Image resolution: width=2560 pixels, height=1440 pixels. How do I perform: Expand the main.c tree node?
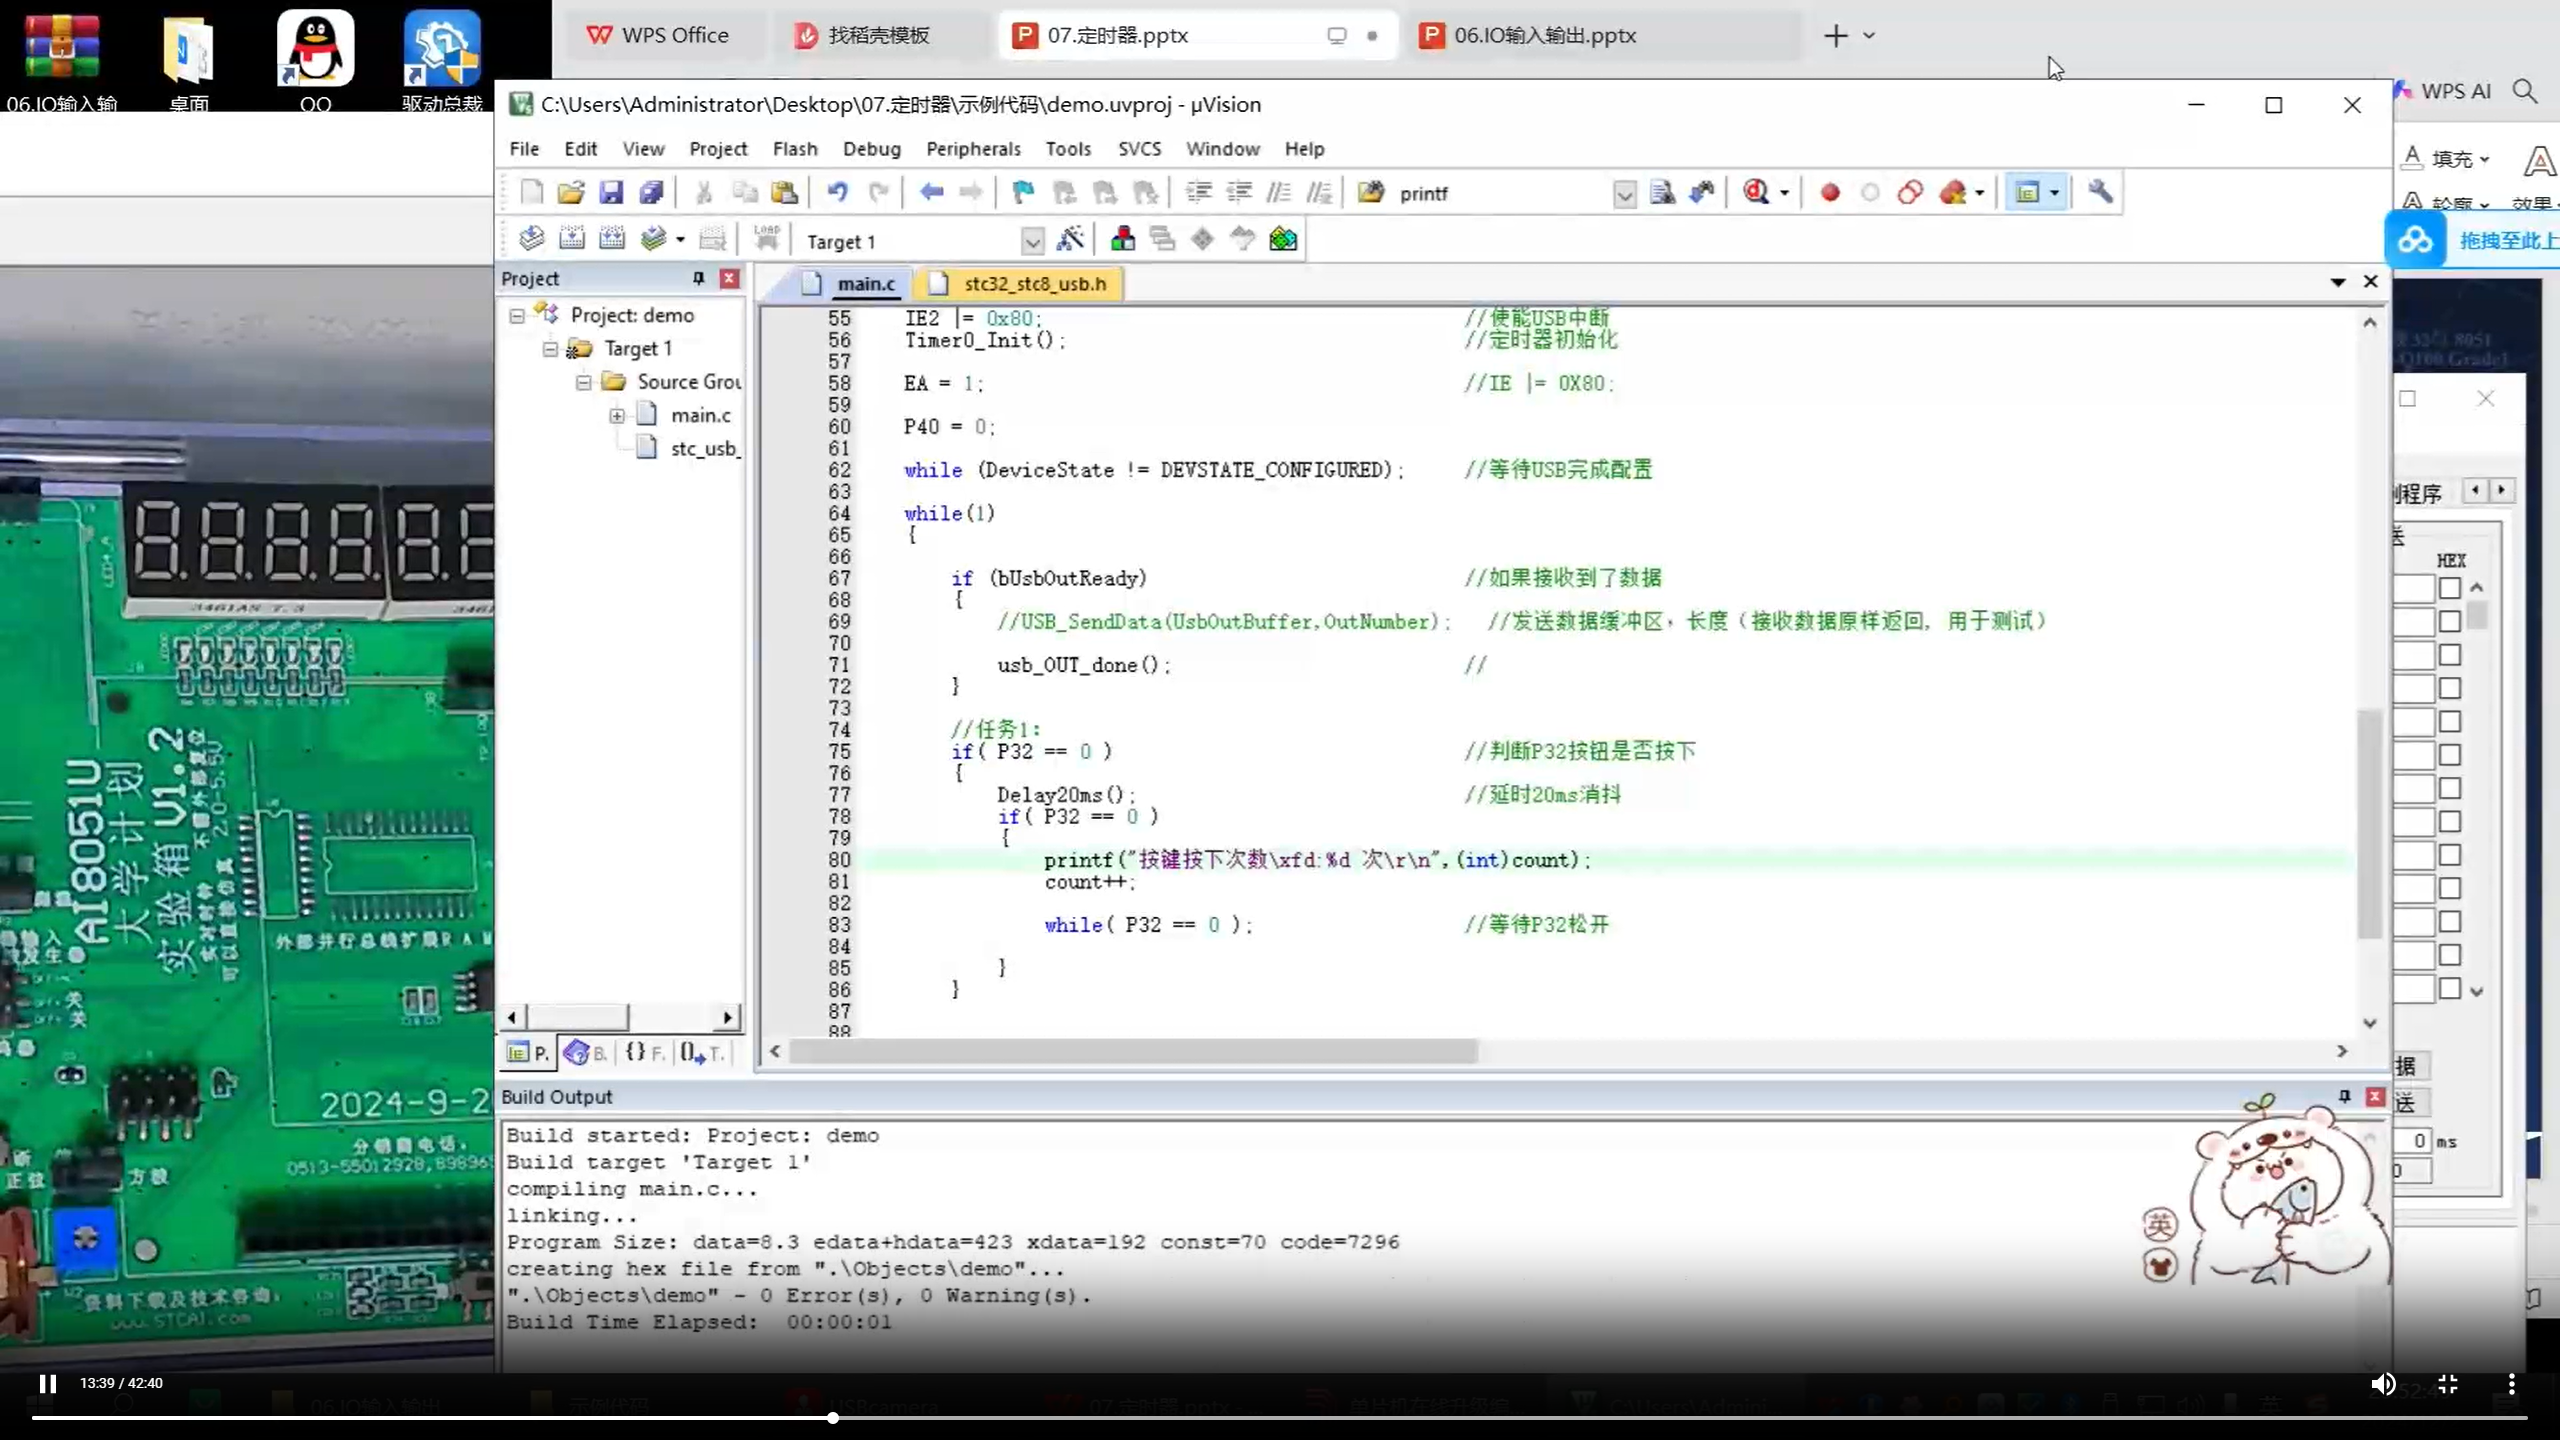coord(617,416)
